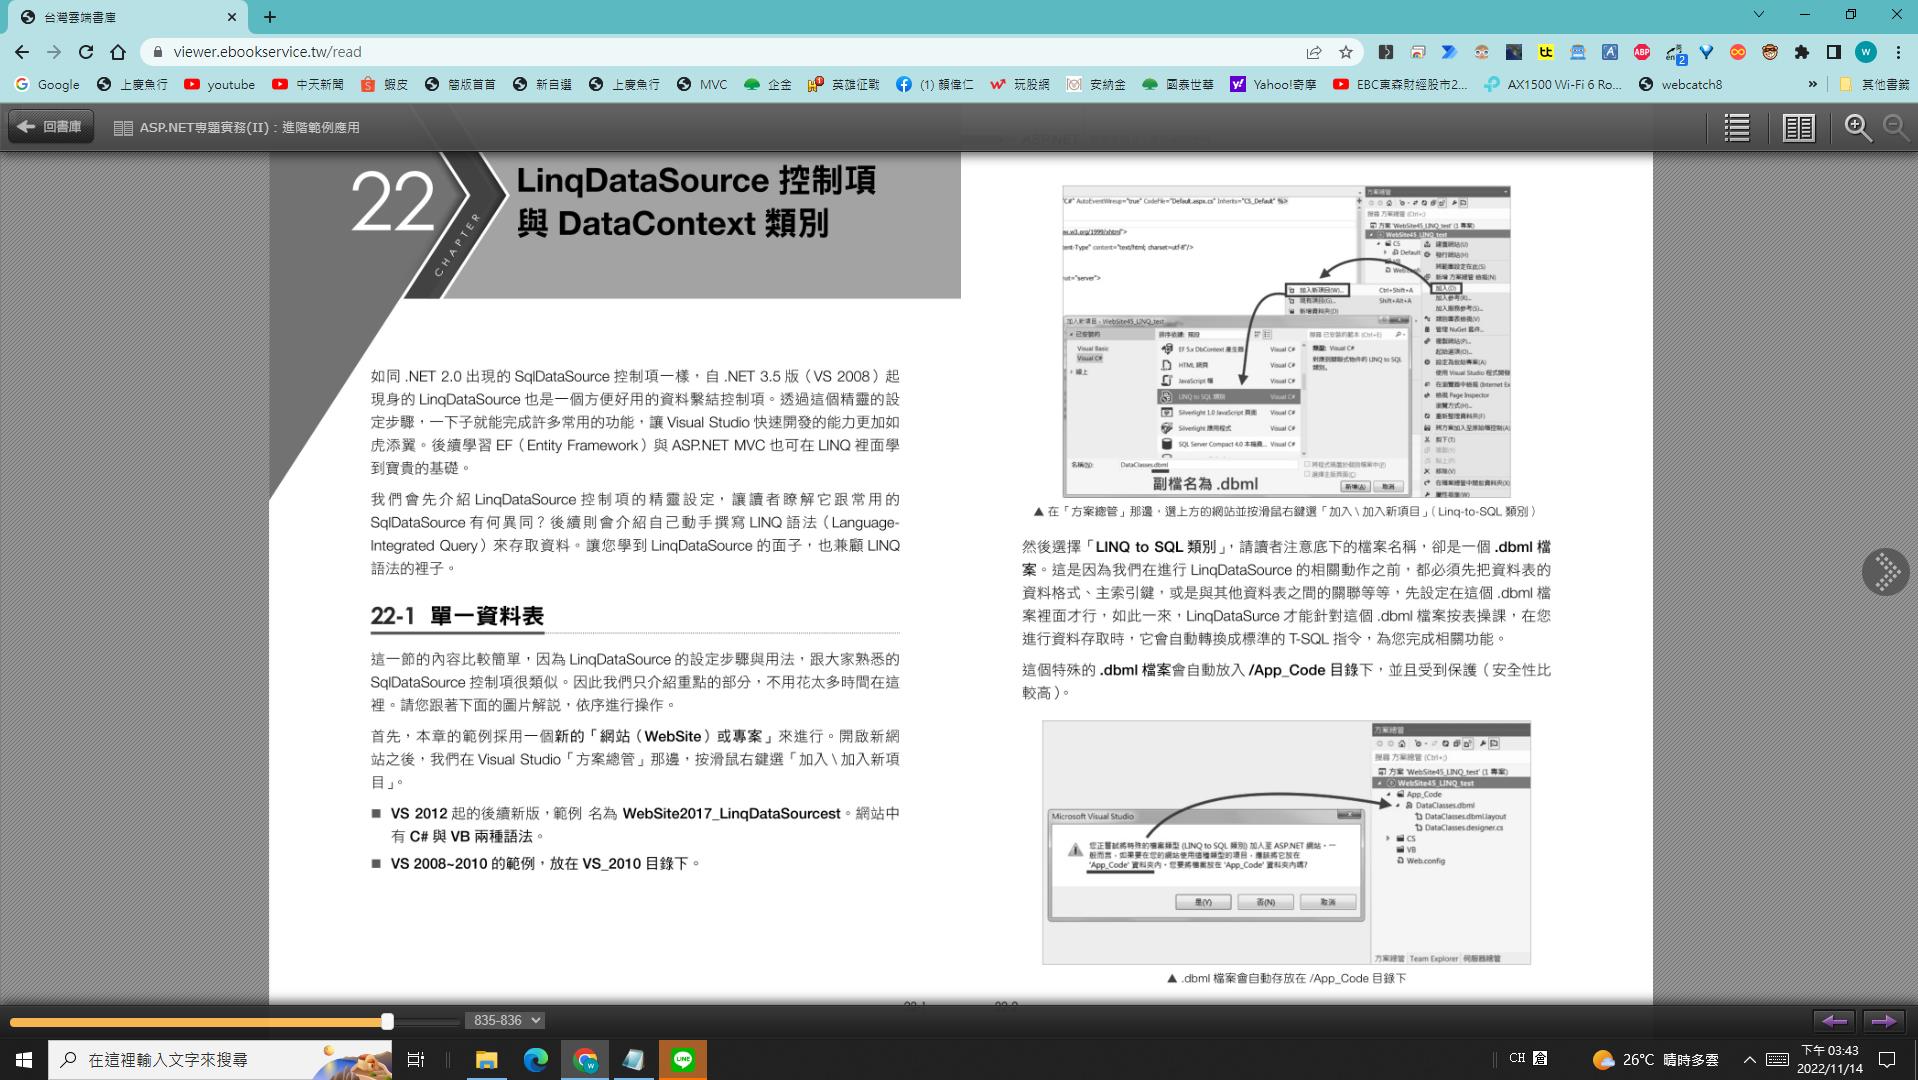Open the AX1500 Wi-Fi 6 bookmark
Viewport: 1918px width, 1080px height.
[x=1553, y=85]
